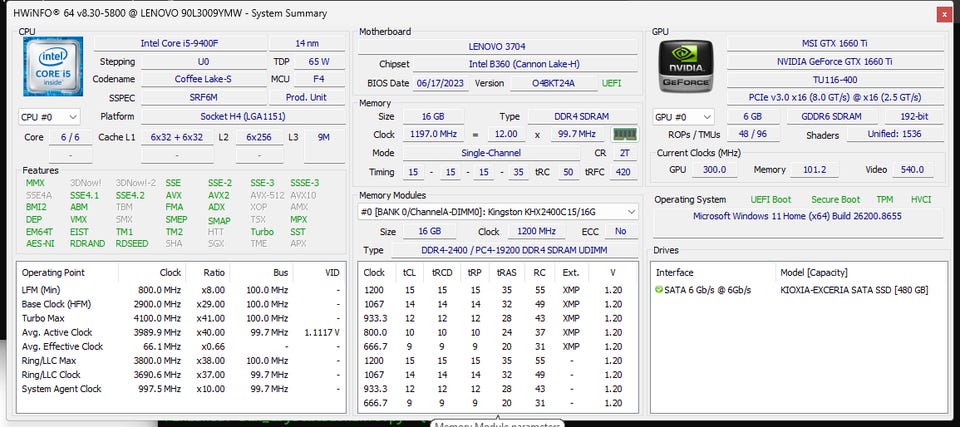Image resolution: width=960 pixels, height=427 pixels.
Task: Open the GPU #0 selector dropdown
Action: pyautogui.click(x=683, y=116)
